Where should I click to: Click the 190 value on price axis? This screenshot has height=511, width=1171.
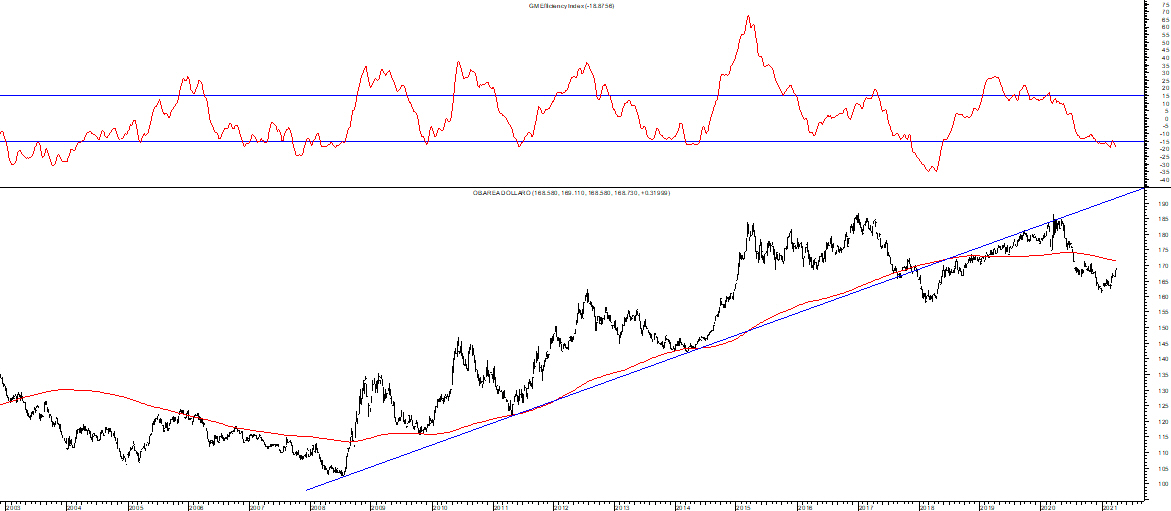point(1162,203)
